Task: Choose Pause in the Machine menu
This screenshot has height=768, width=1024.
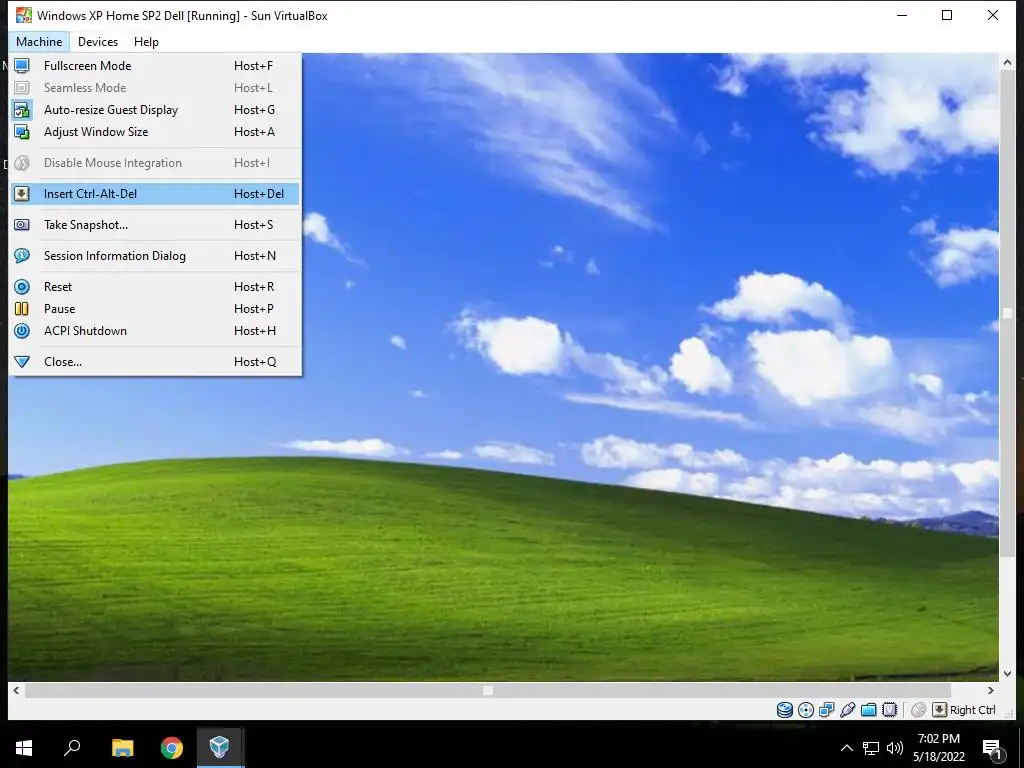Action: (x=155, y=309)
